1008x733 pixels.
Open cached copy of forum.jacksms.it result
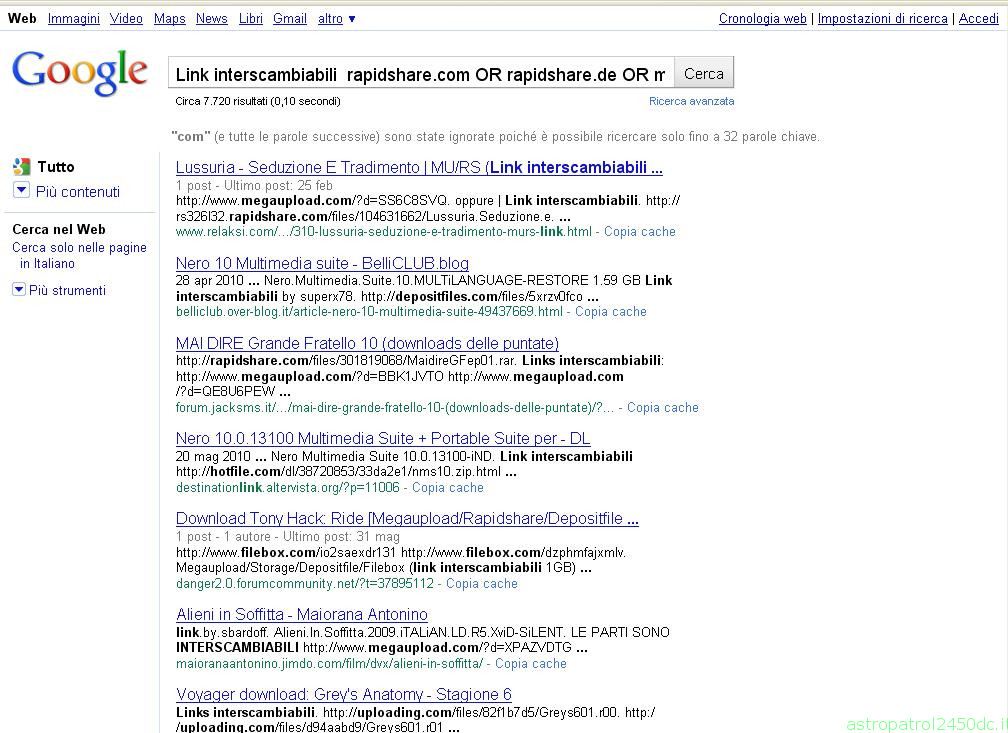tap(663, 407)
